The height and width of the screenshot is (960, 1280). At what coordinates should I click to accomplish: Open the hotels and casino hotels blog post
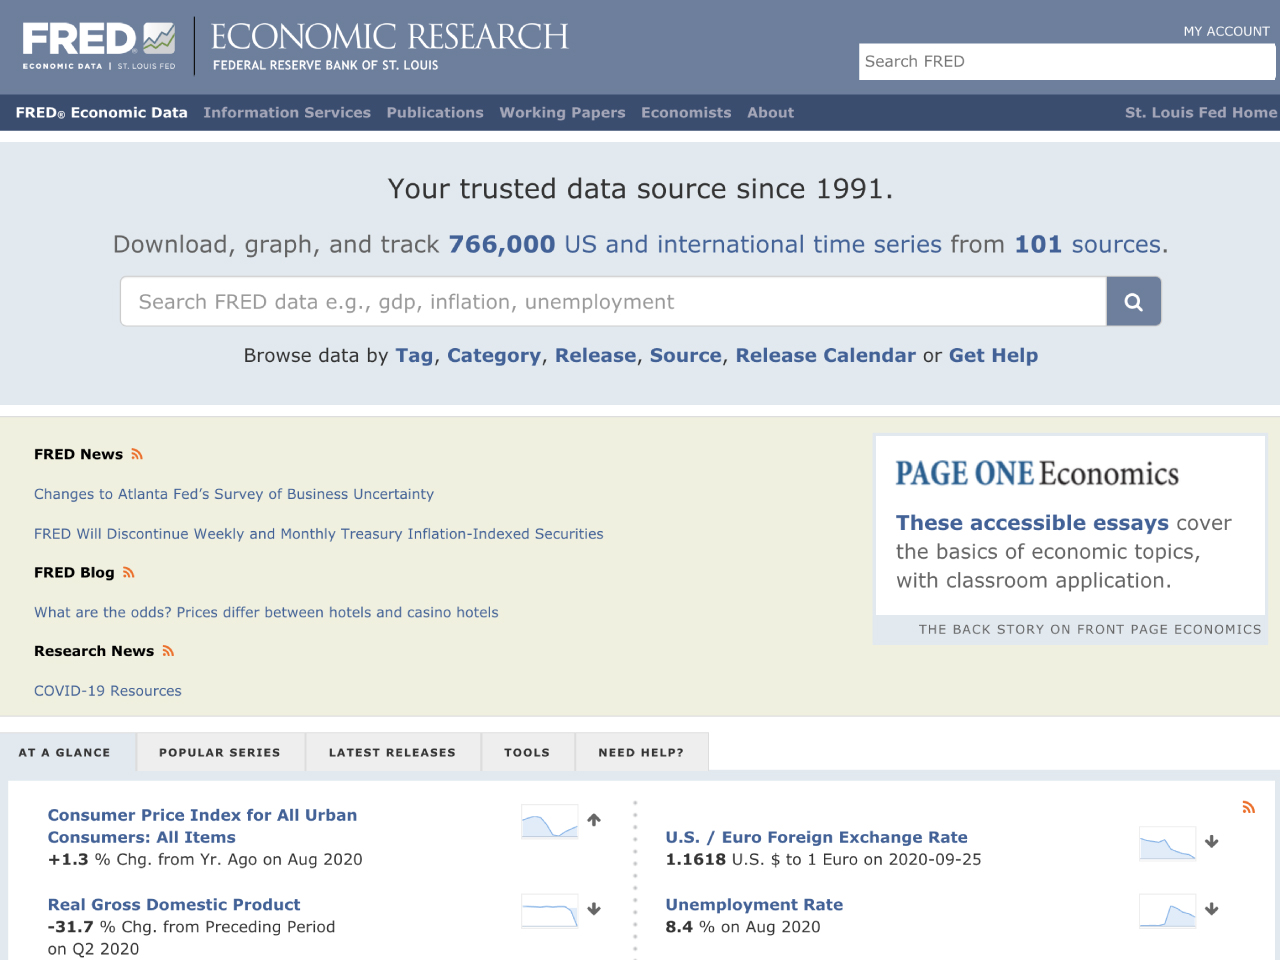[x=266, y=612]
